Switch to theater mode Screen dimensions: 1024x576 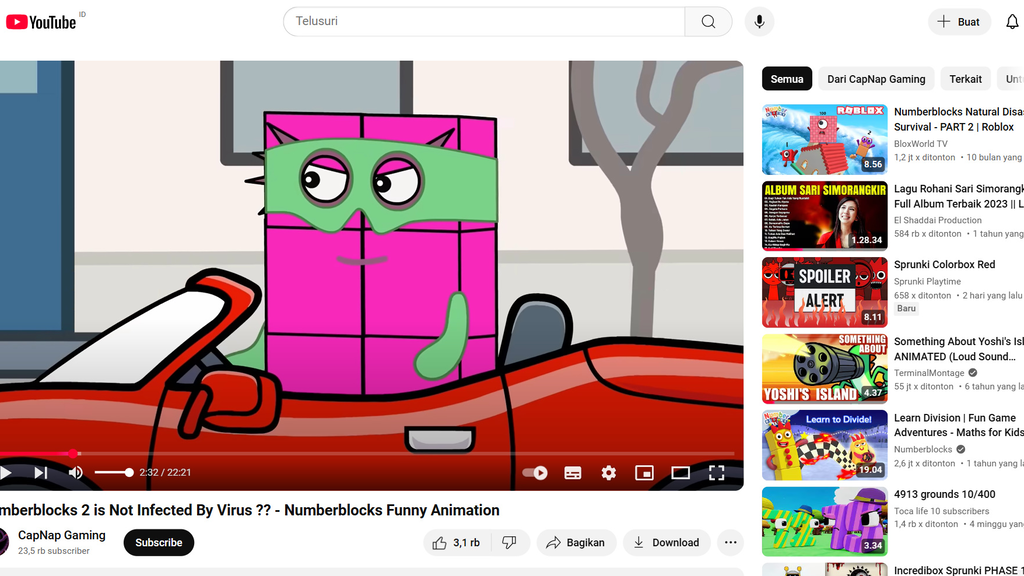click(x=680, y=472)
